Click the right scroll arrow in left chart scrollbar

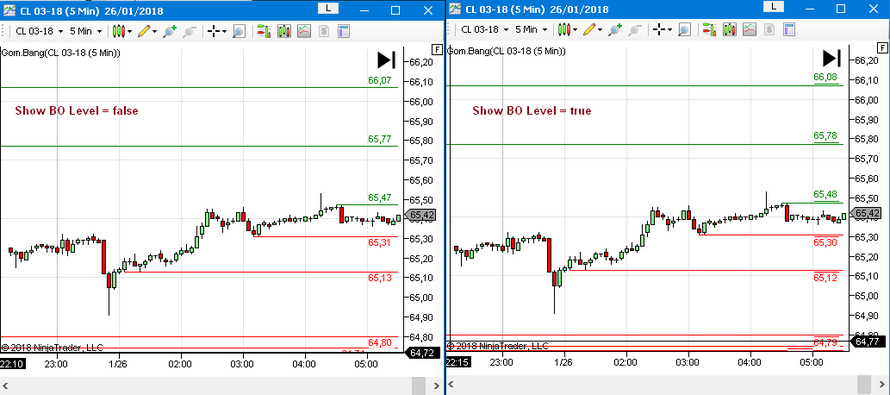[x=436, y=386]
